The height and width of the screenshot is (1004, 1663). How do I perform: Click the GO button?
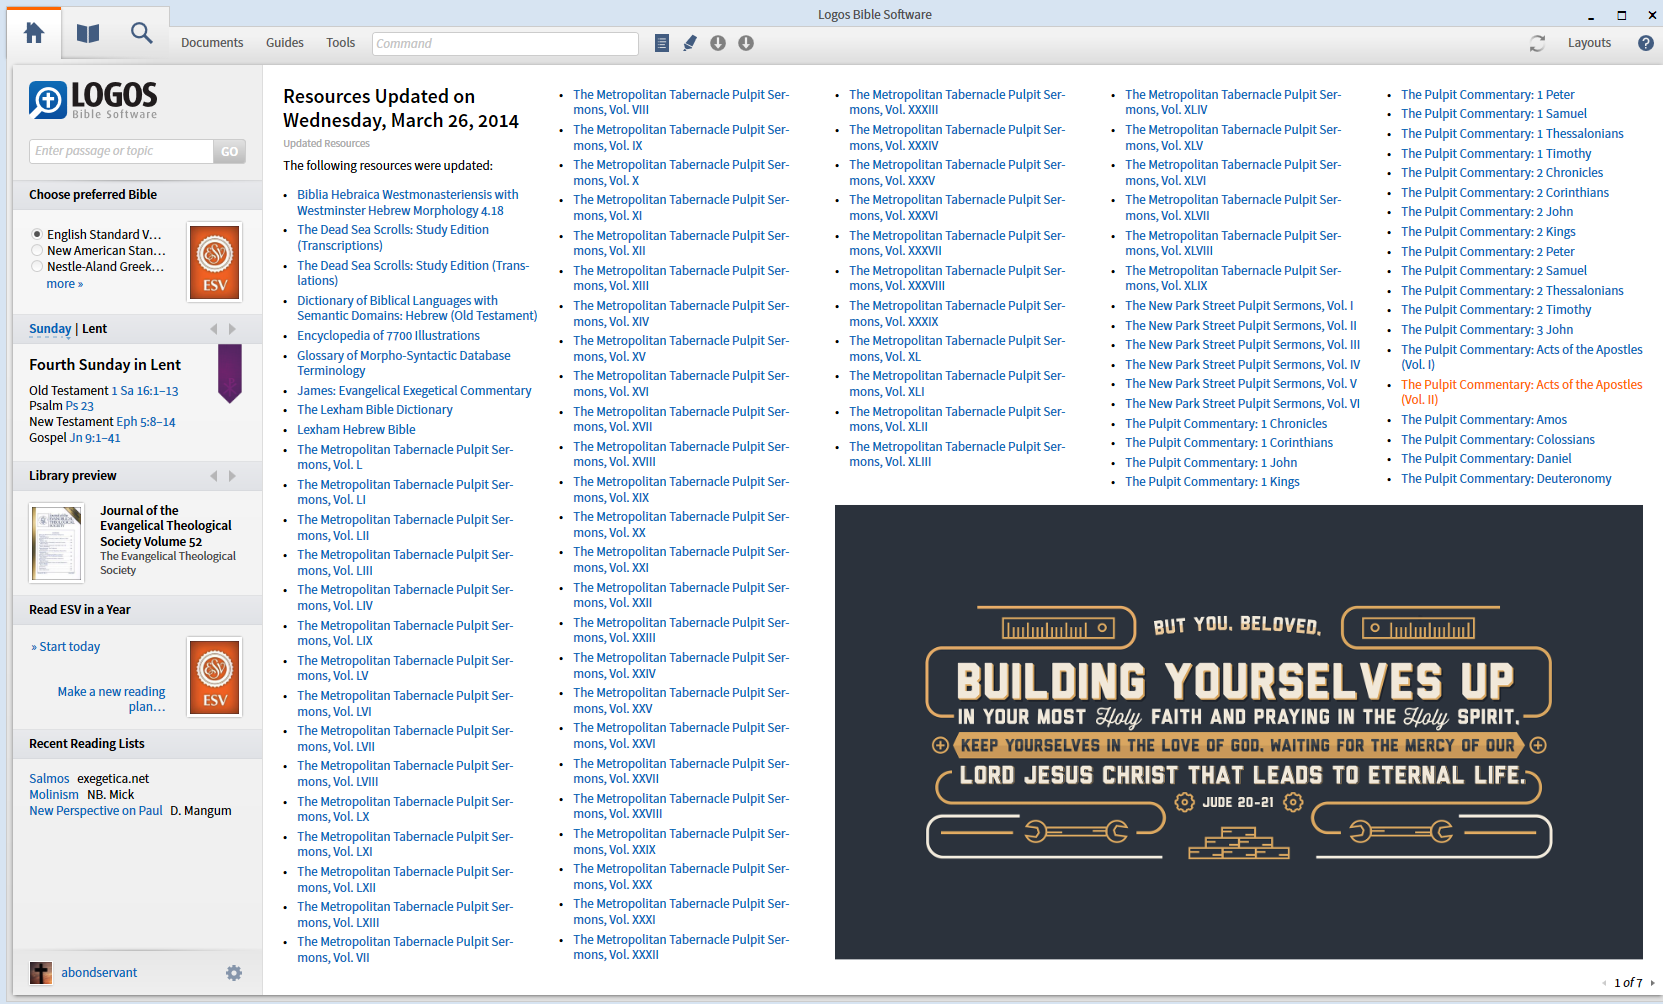230,151
